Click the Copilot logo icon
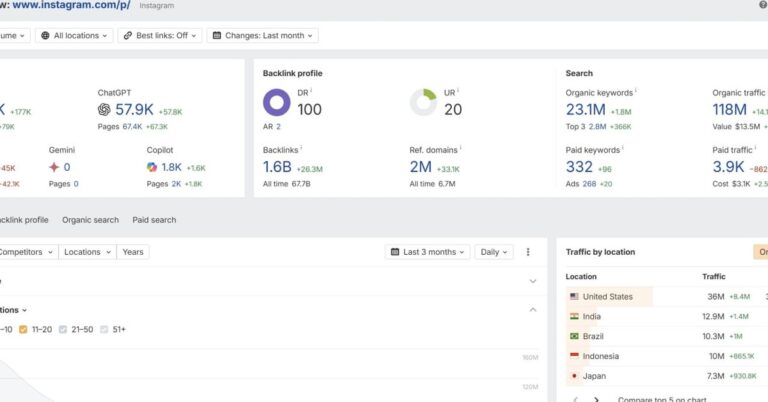The image size is (768, 402). click(x=152, y=167)
